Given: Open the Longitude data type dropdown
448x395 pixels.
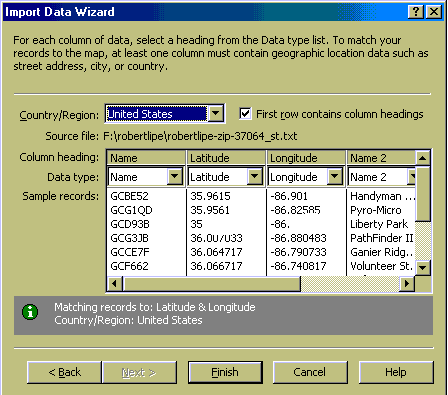Looking at the screenshot, I should click(x=335, y=176).
